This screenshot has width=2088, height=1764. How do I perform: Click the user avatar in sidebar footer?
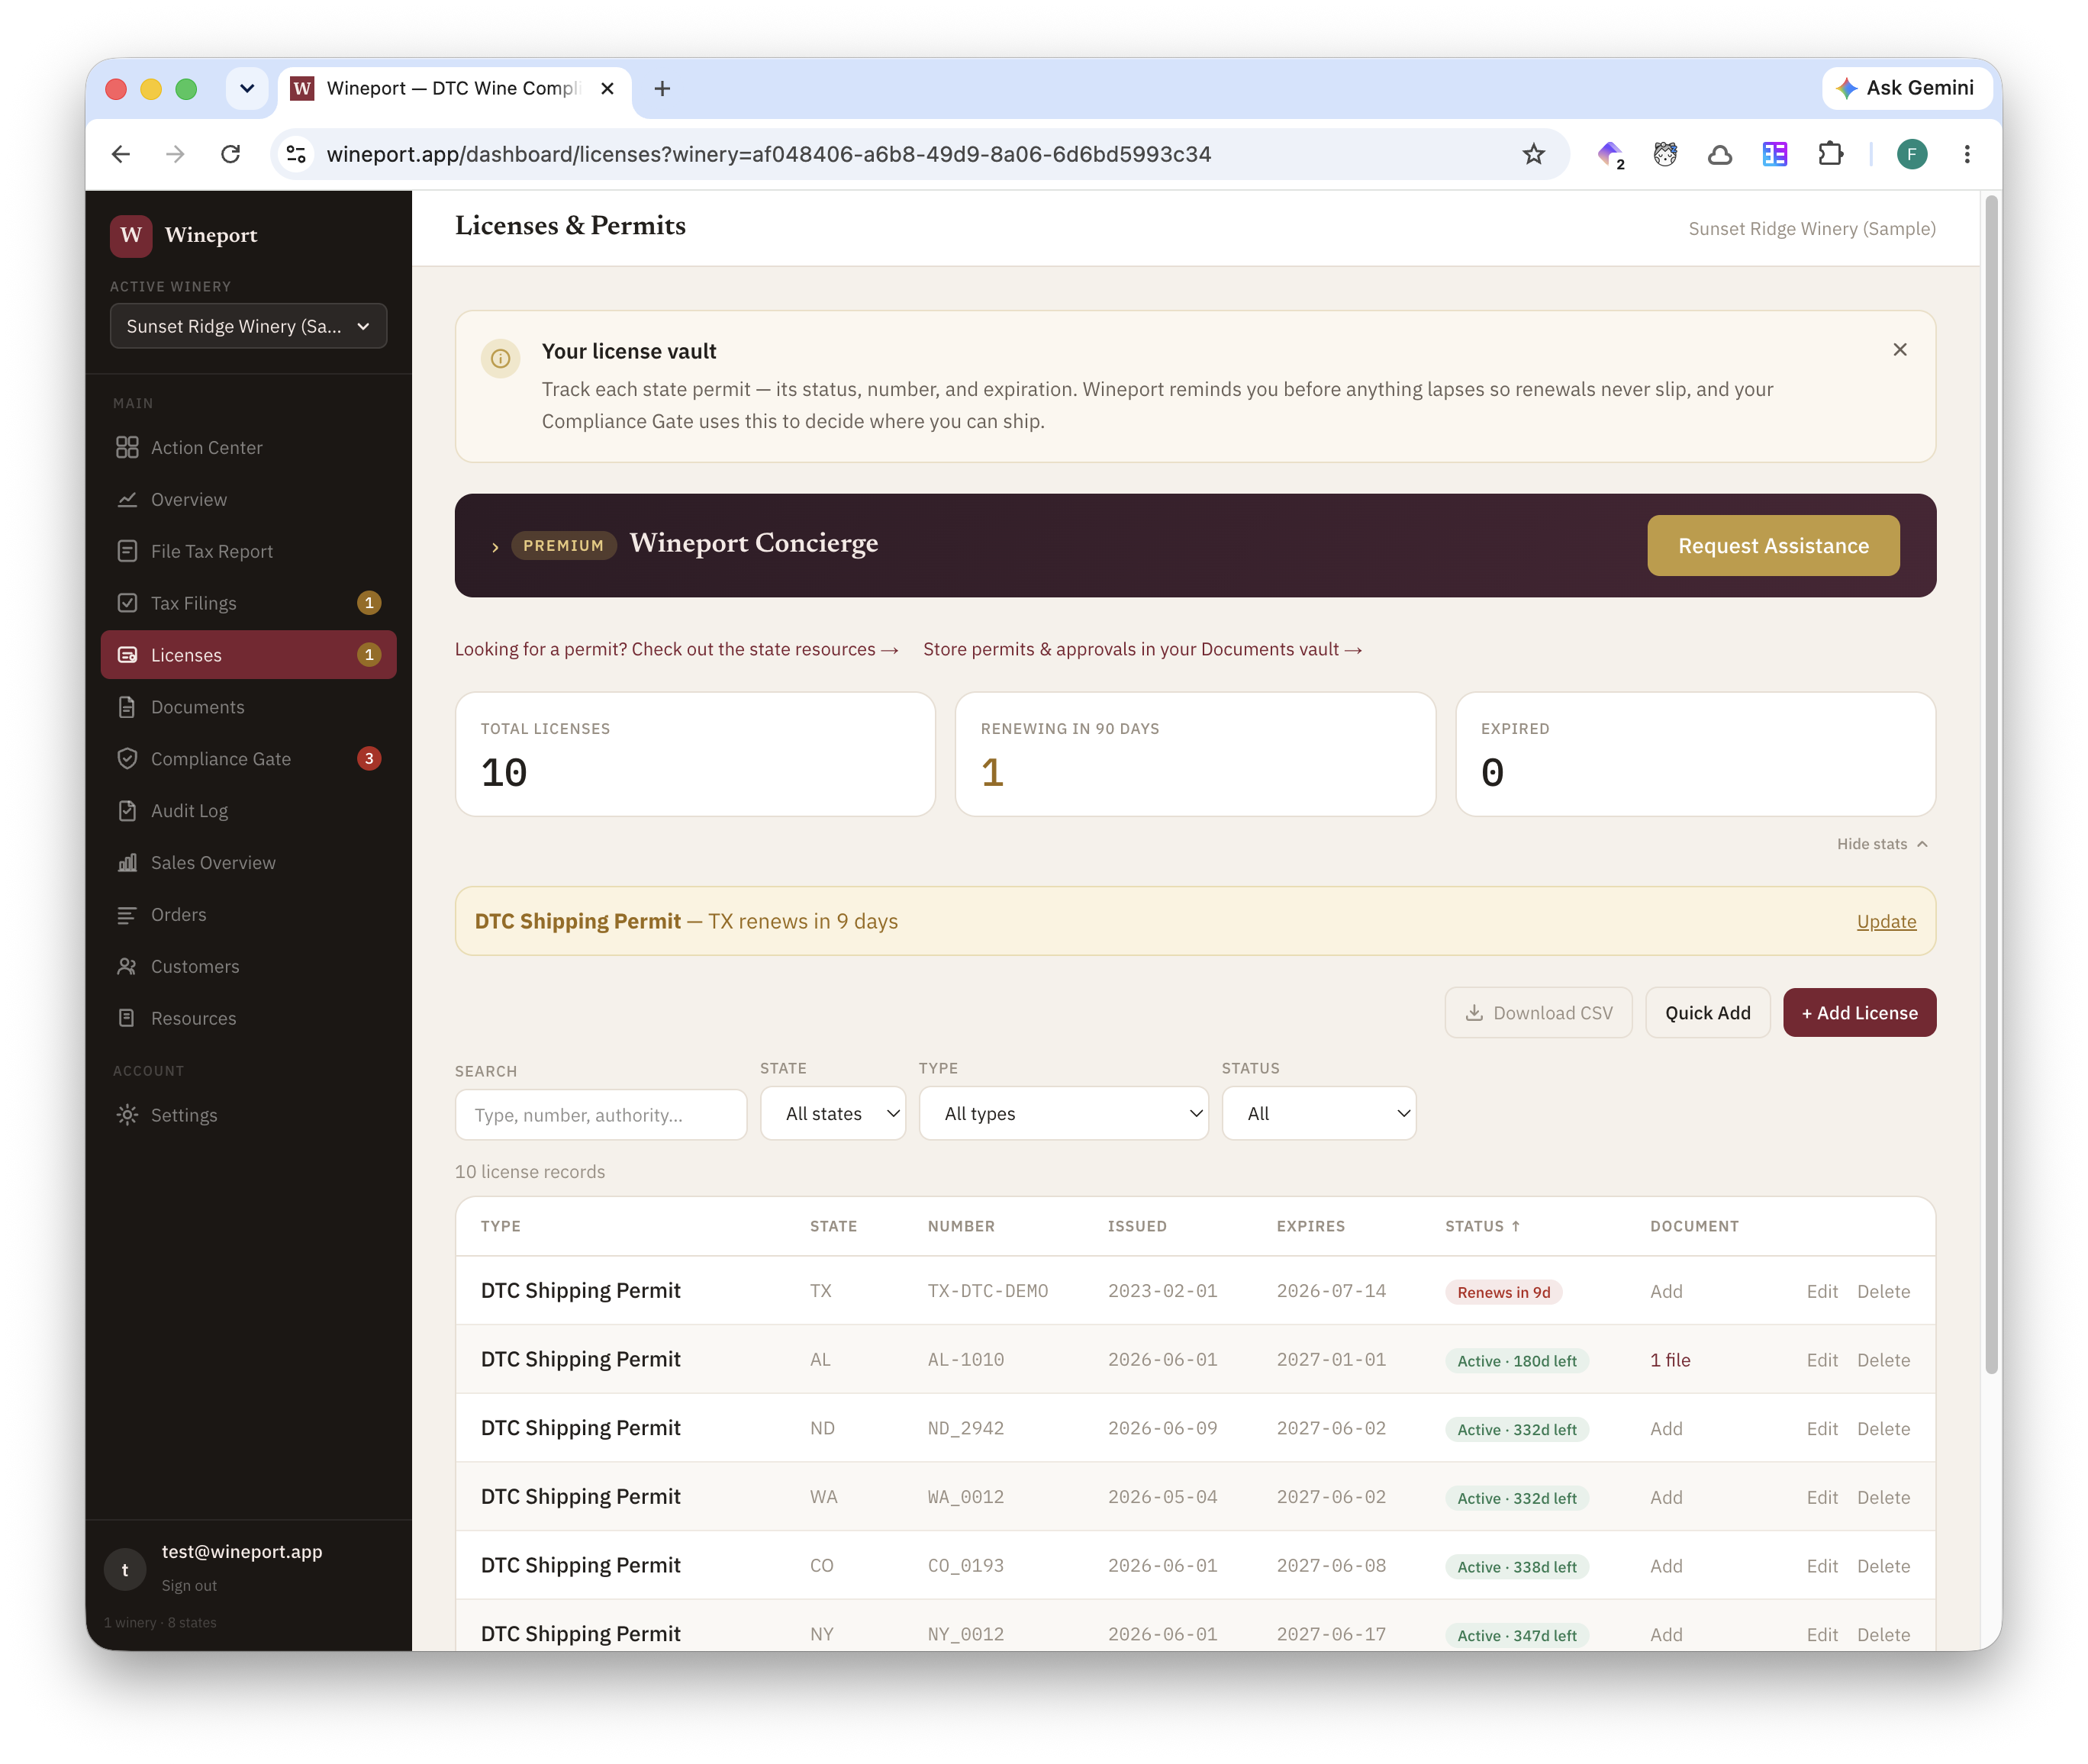point(125,1569)
